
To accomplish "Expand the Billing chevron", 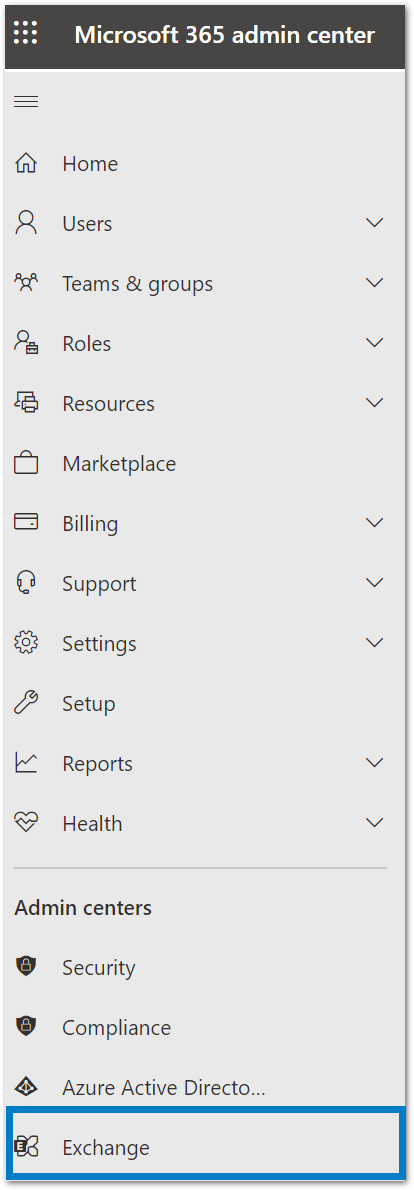I will point(375,523).
